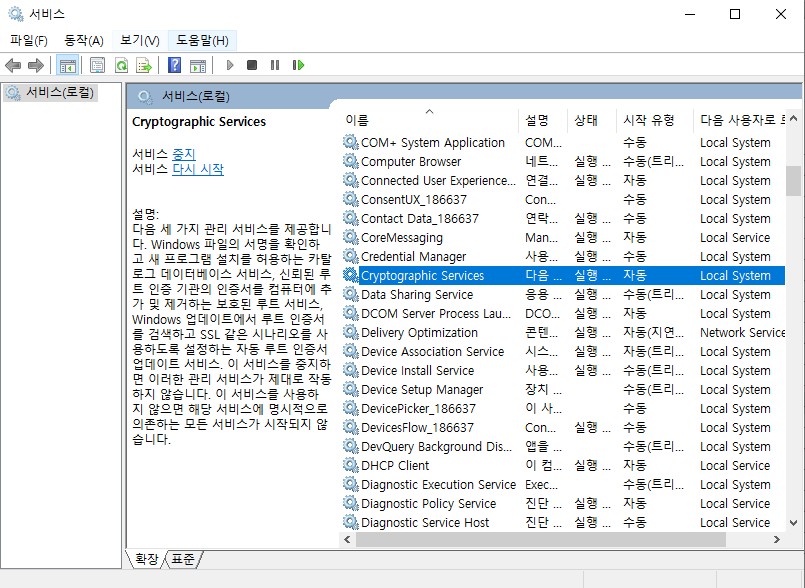Click the Export List toolbar icon
Viewport: 805px width, 588px height.
[x=144, y=65]
